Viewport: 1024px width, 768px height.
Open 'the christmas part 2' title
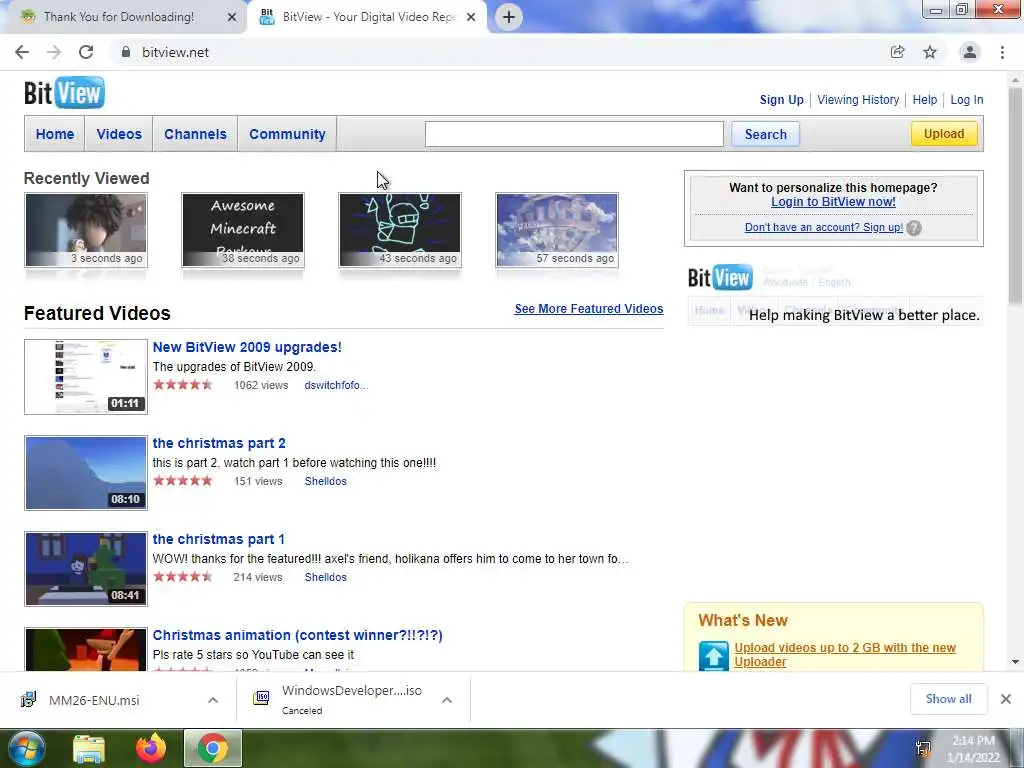click(x=219, y=443)
